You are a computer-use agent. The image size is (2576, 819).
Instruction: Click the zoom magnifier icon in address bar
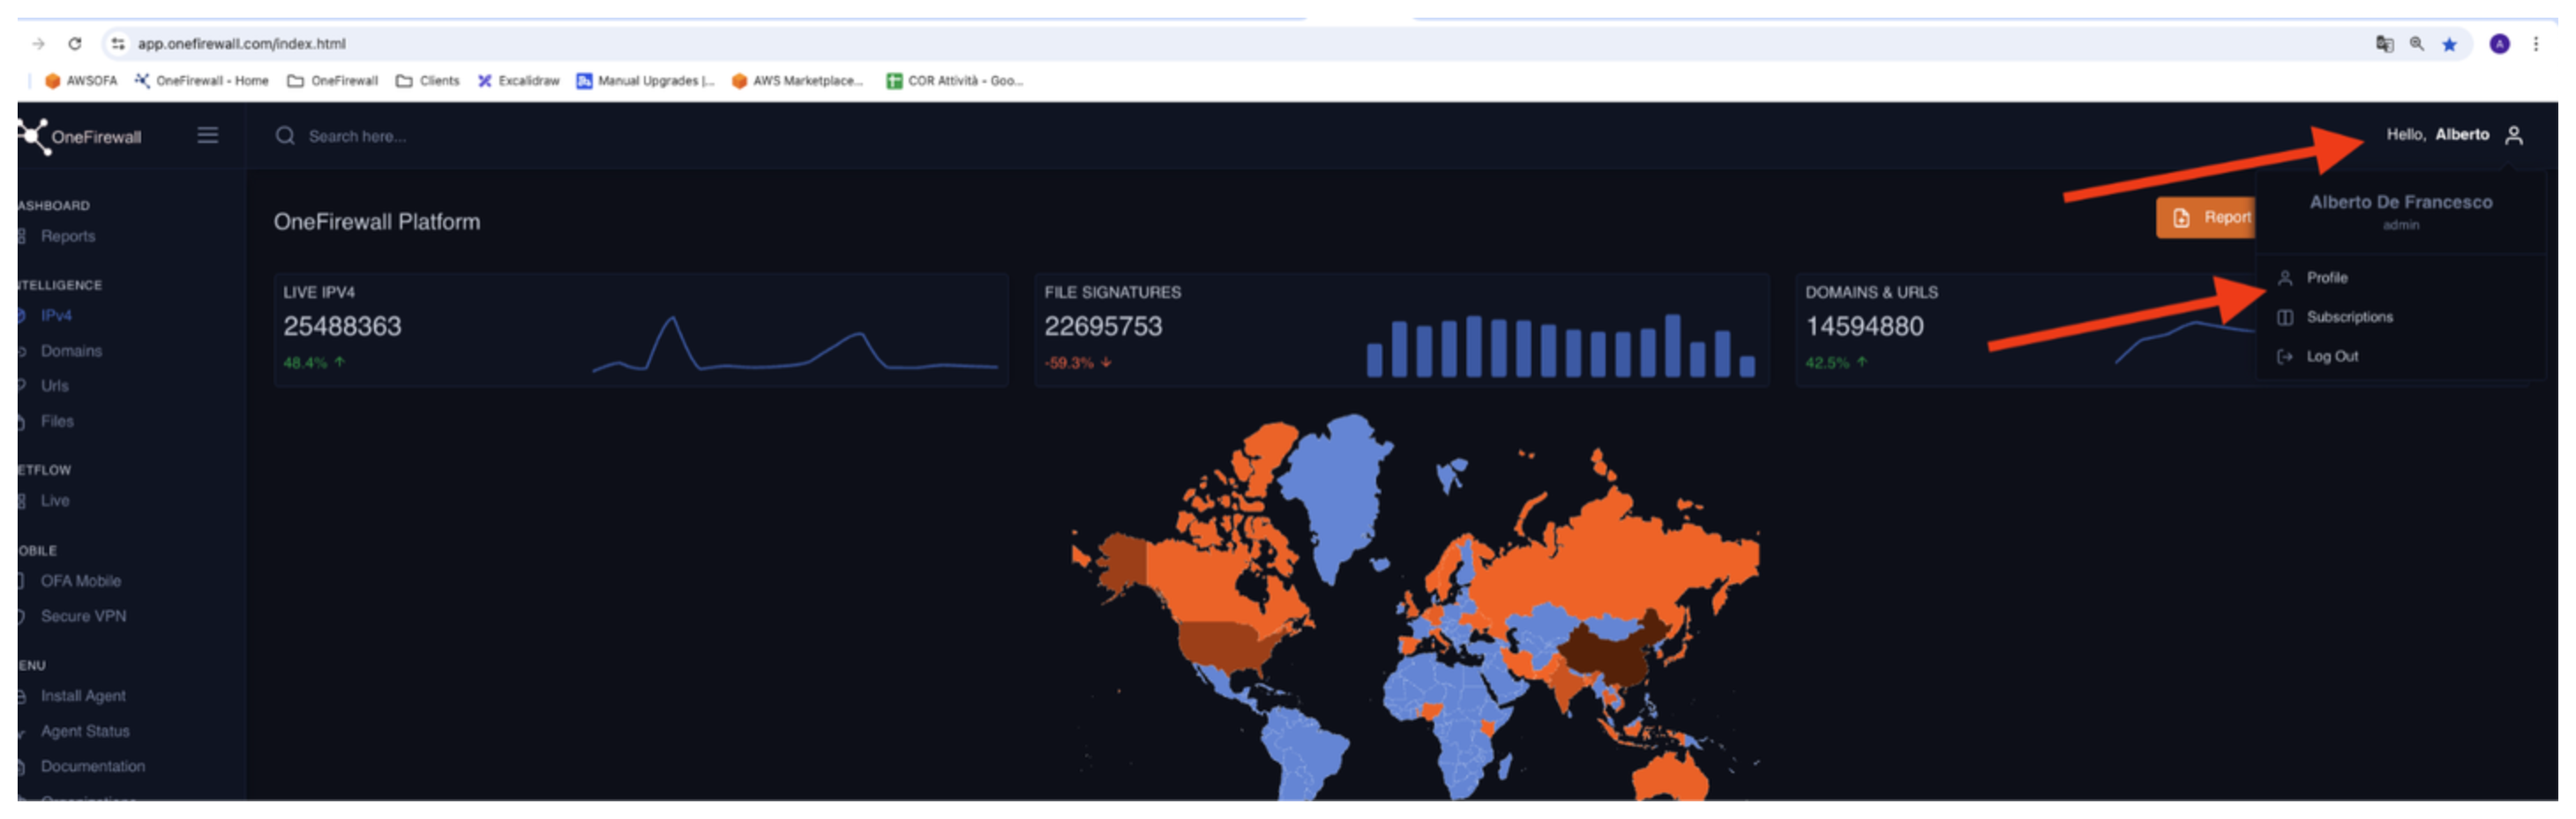[x=2417, y=44]
